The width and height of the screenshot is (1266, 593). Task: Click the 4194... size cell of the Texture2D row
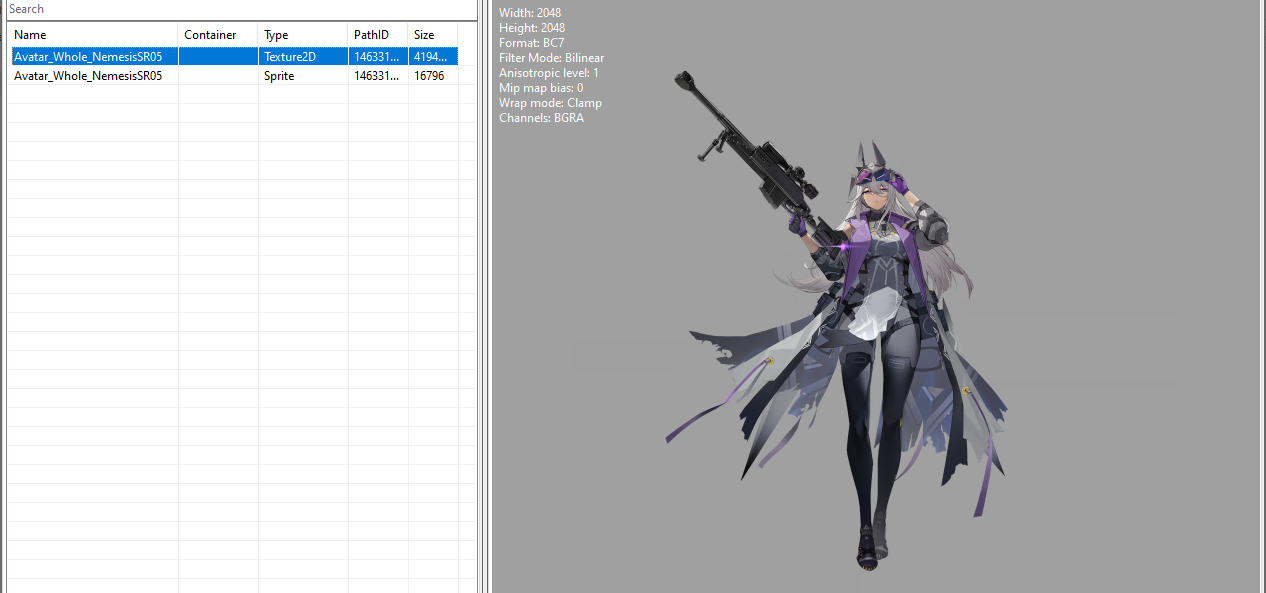click(433, 56)
